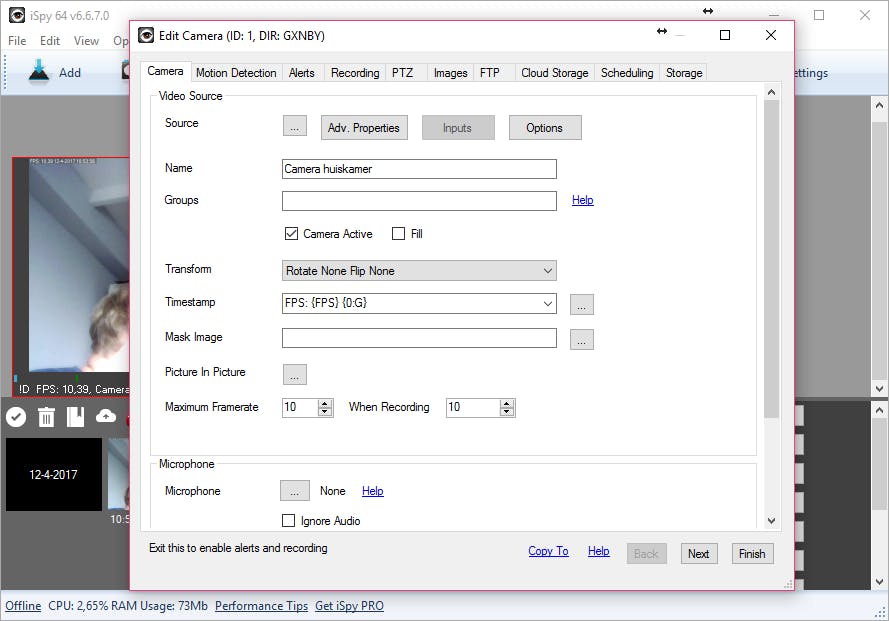Click the media panel scrollbar up arrow
The height and width of the screenshot is (621, 889).
coord(879,409)
